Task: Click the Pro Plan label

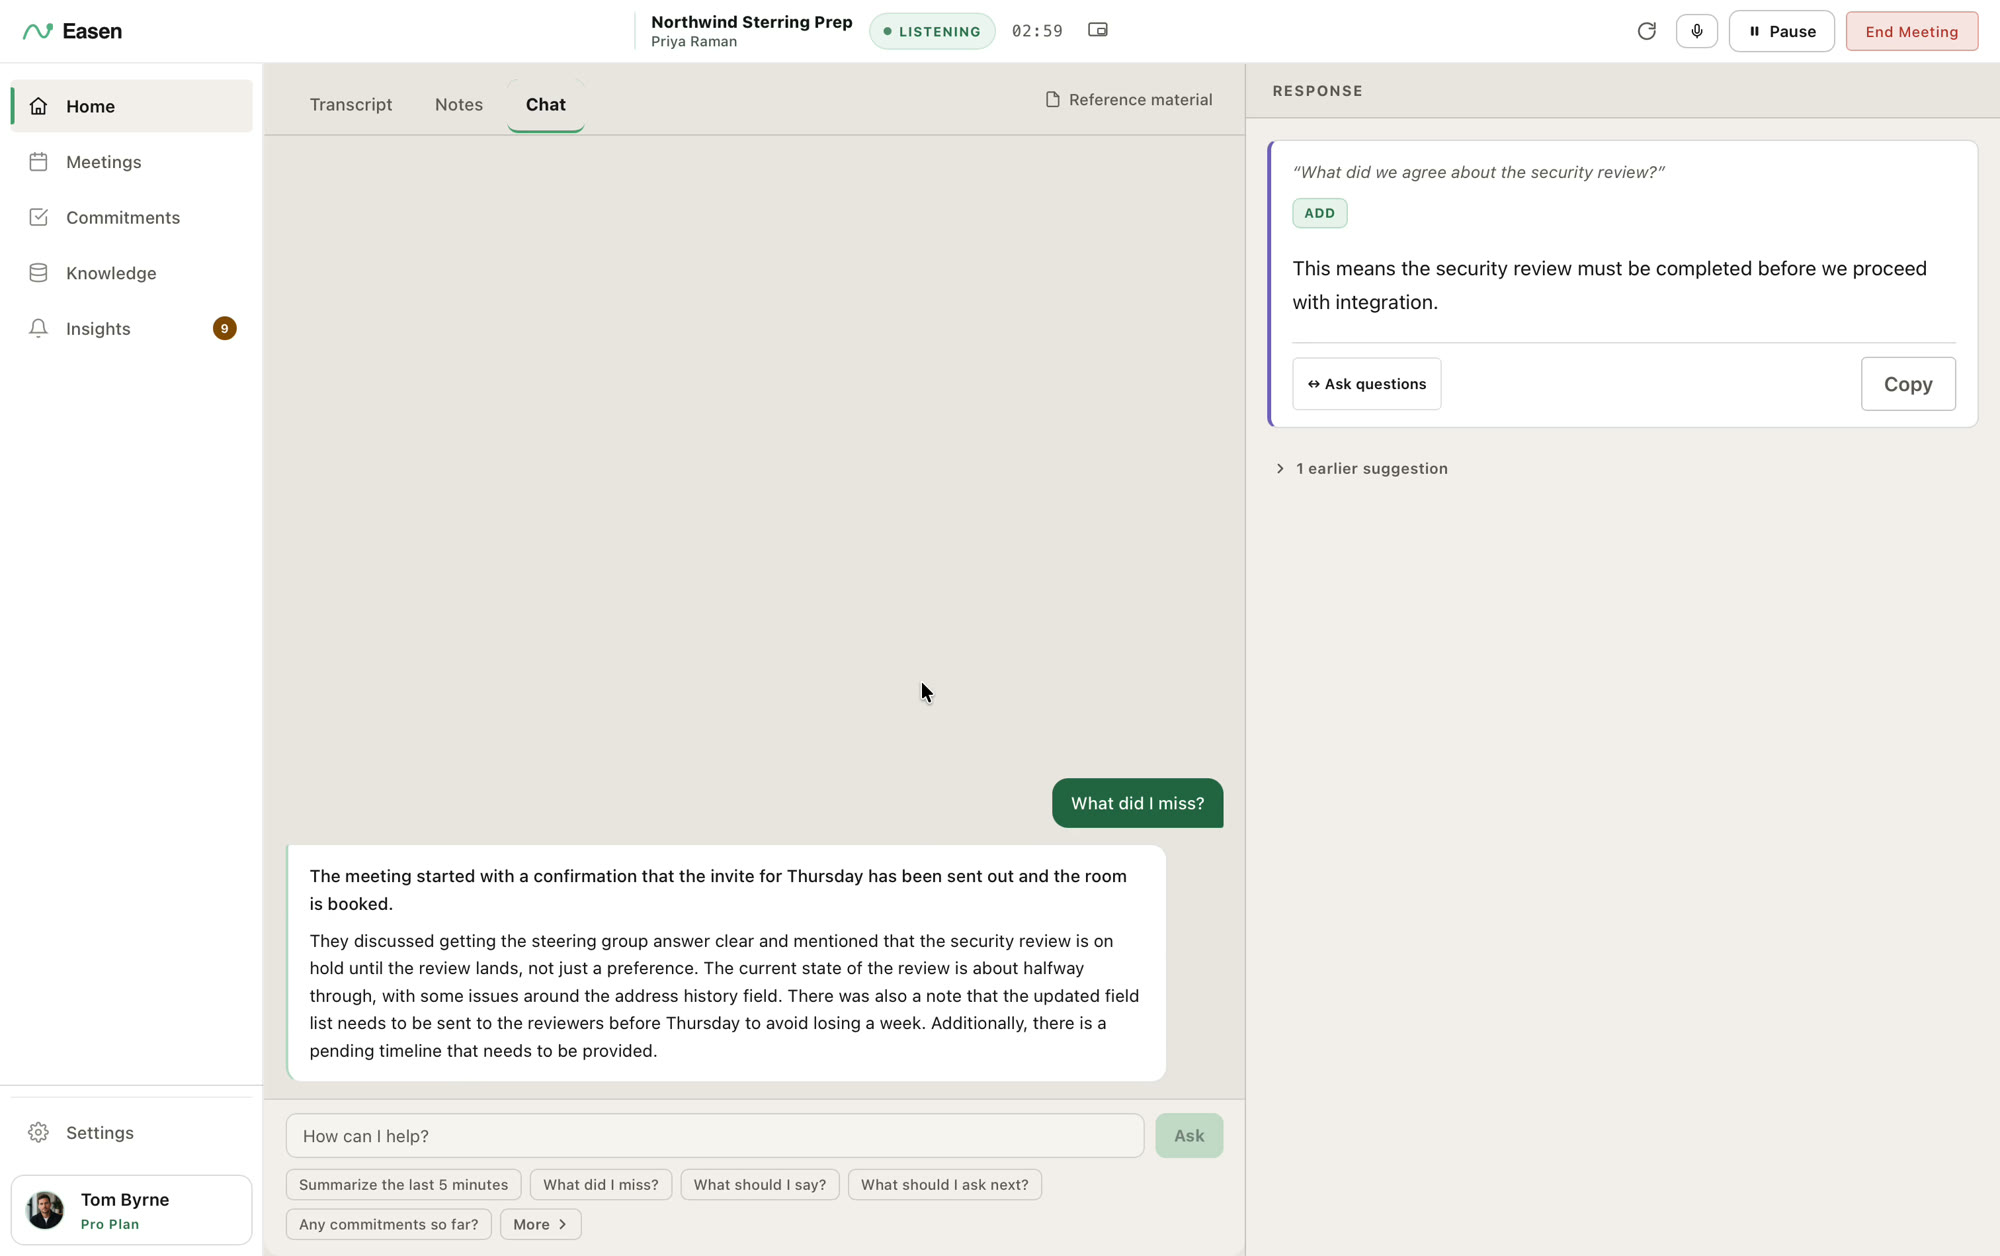Action: click(x=110, y=1224)
